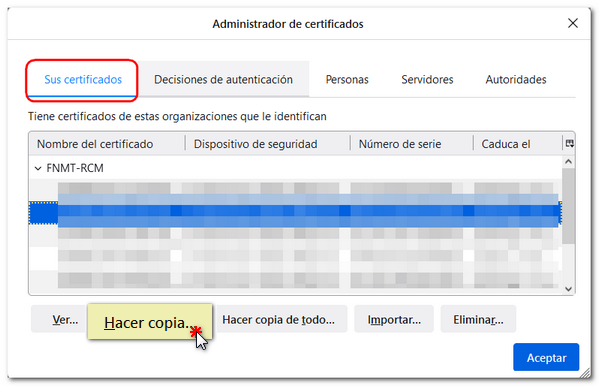This screenshot has width=599, height=386.
Task: Sort by Dispositivo de seguridad column
Action: click(x=267, y=144)
